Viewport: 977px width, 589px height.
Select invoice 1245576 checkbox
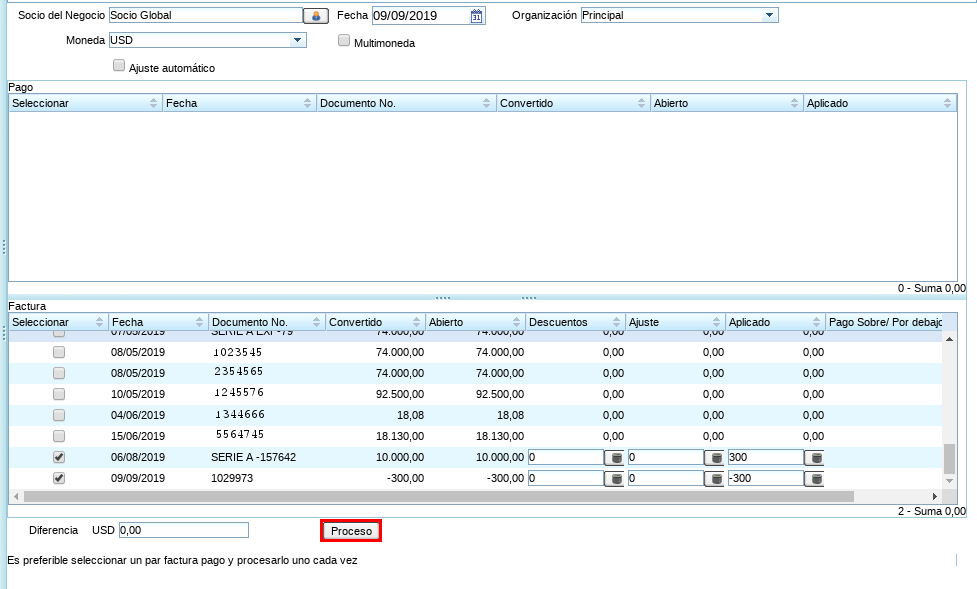click(x=59, y=394)
